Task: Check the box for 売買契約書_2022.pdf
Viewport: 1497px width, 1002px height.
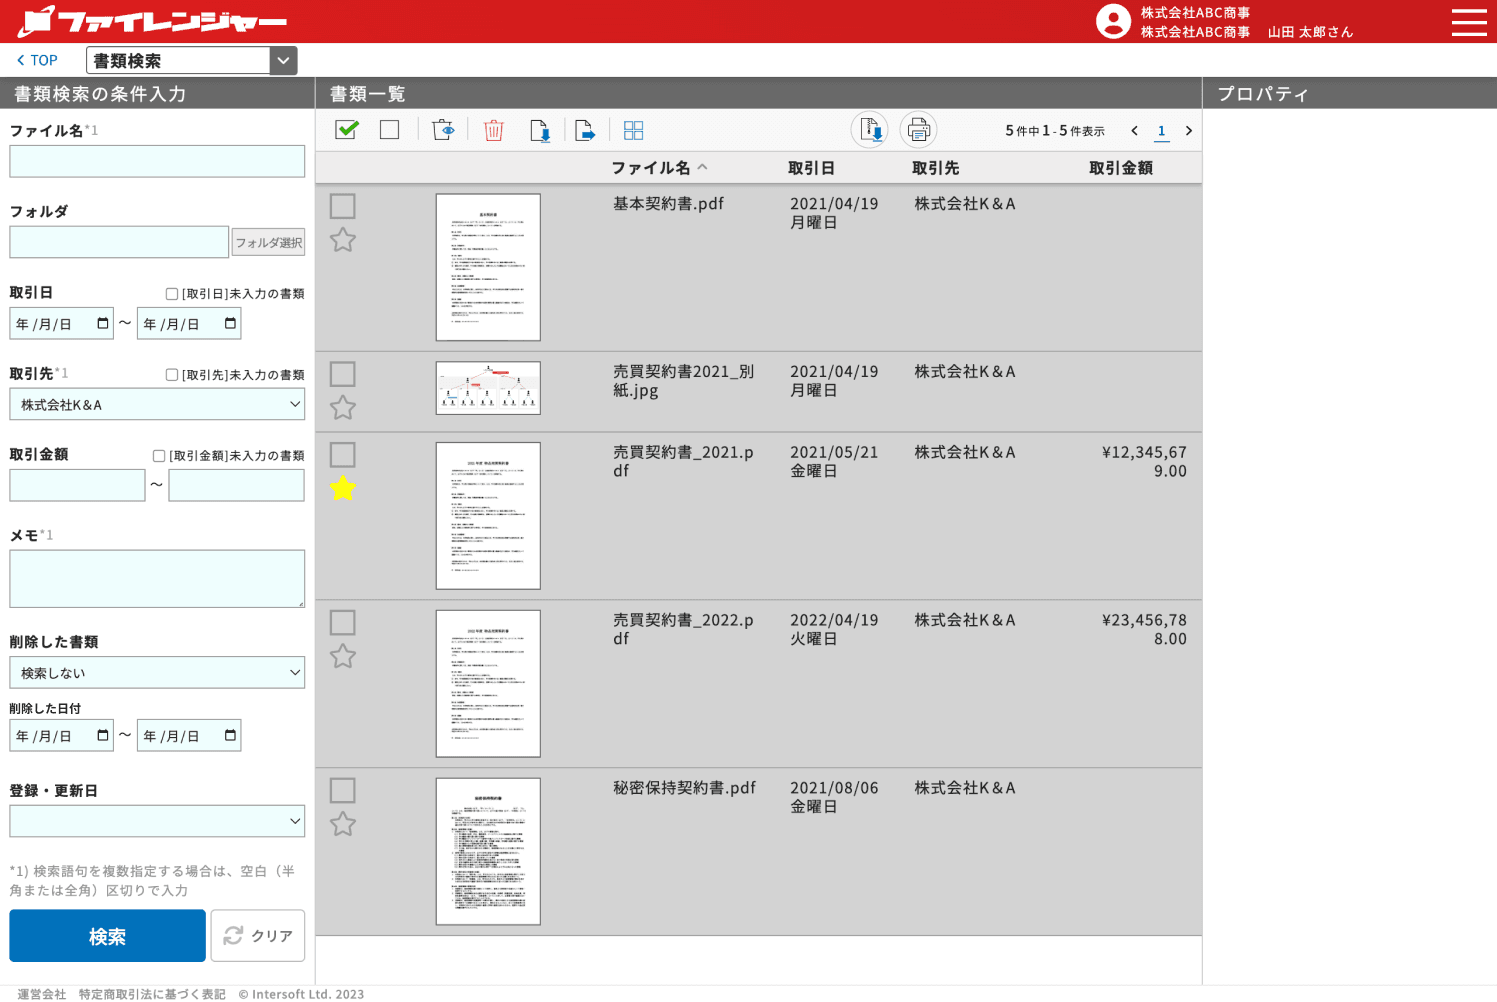Action: 343,623
